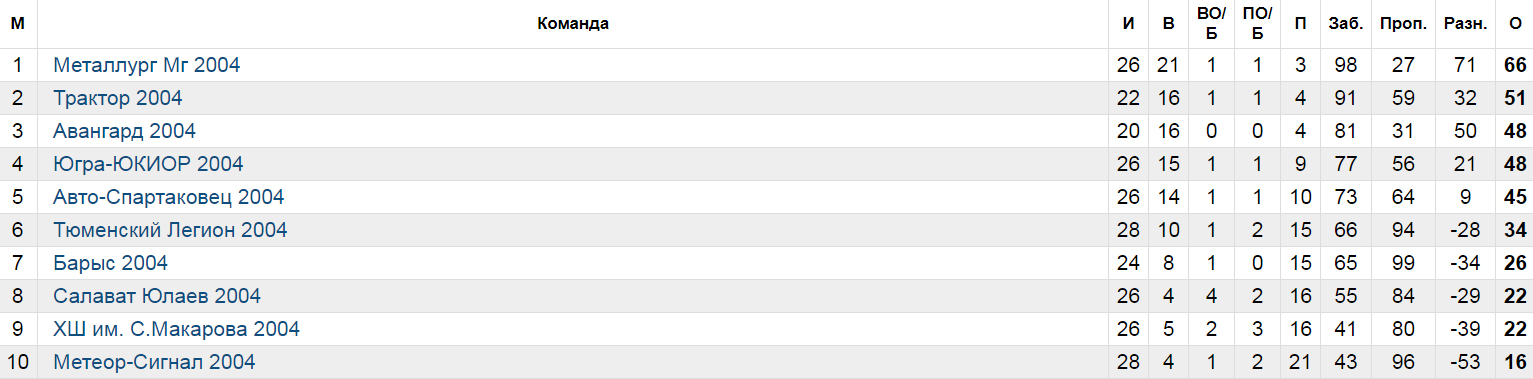Click the М position column header
Screen dimensions: 1533x379
[17, 24]
